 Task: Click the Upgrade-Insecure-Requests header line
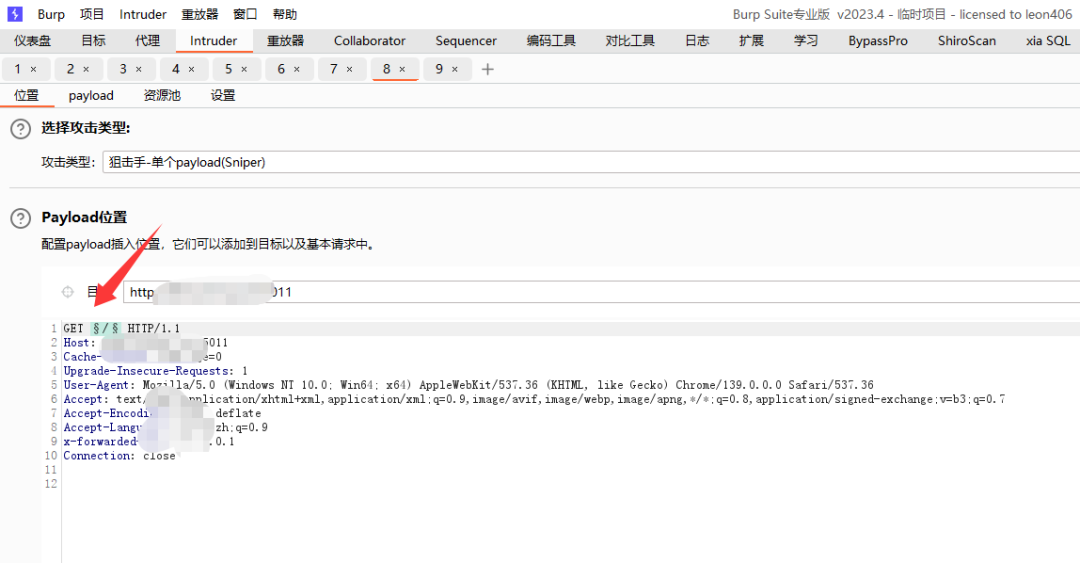pos(155,371)
